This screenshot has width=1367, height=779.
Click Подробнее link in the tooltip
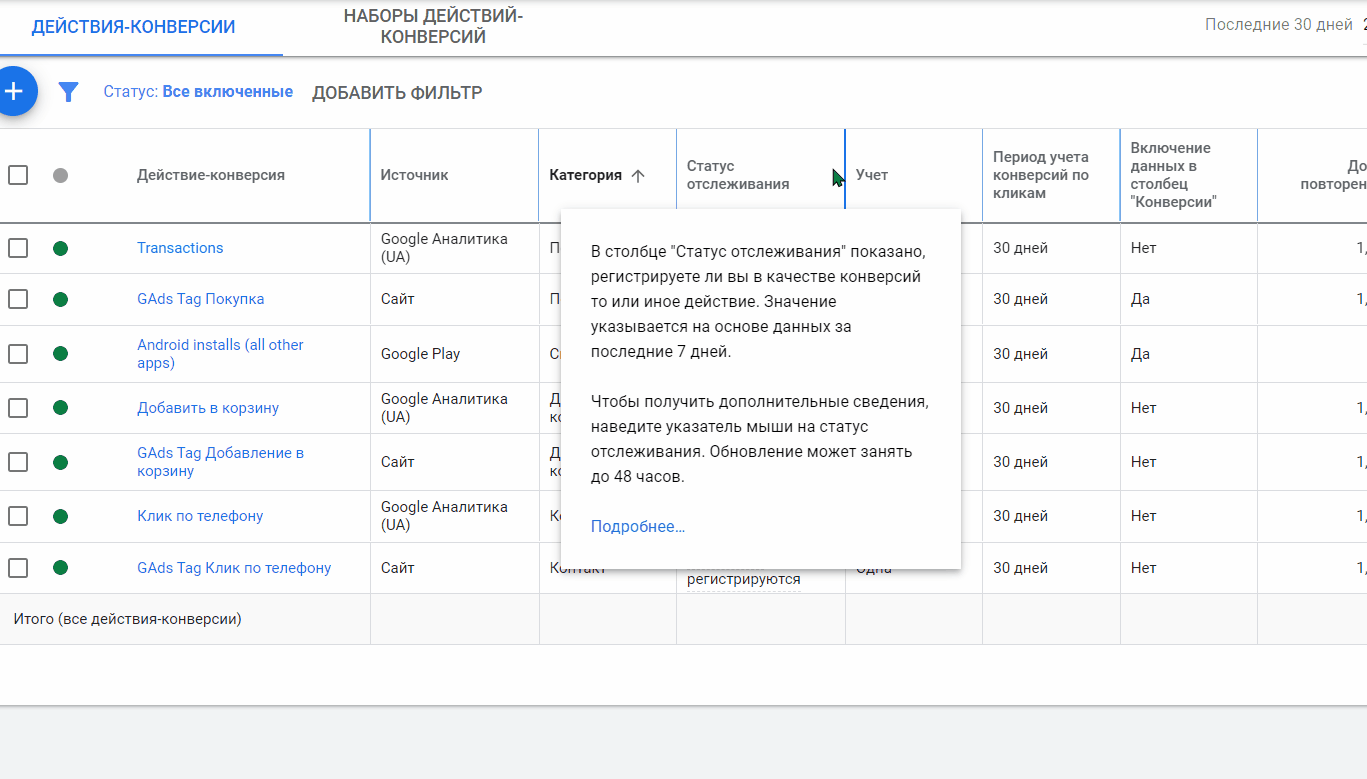pyautogui.click(x=638, y=527)
